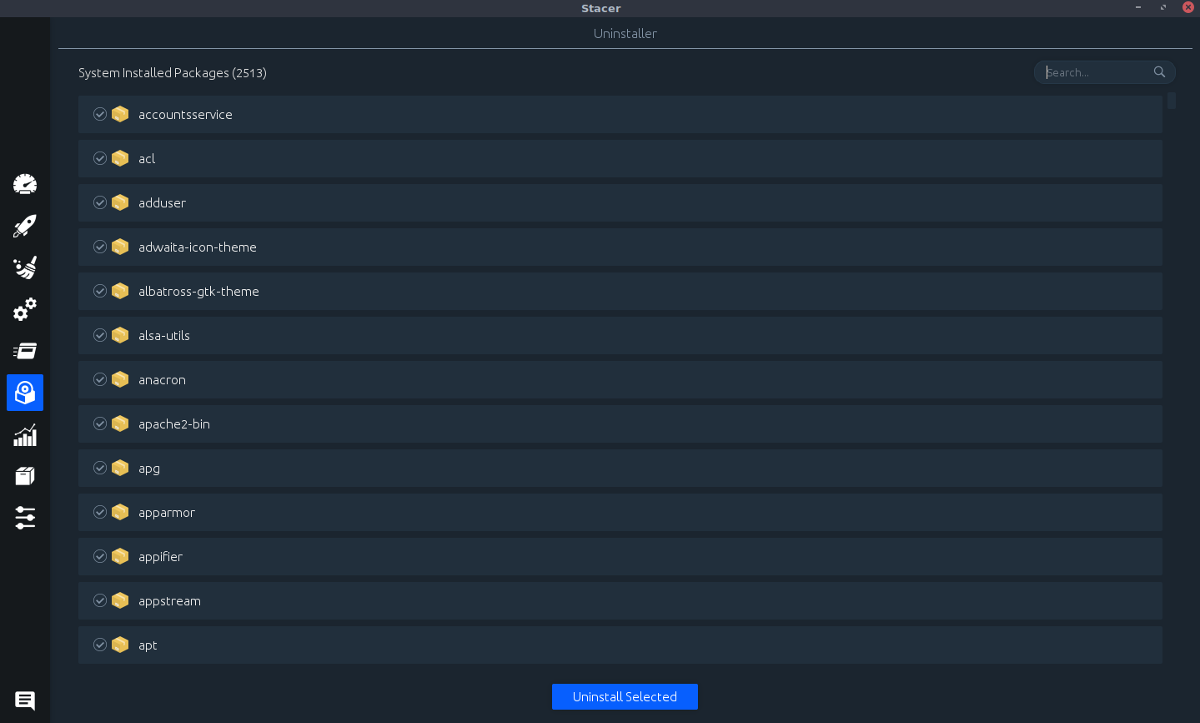Open the Dashboard page from sidebar

(x=25, y=184)
